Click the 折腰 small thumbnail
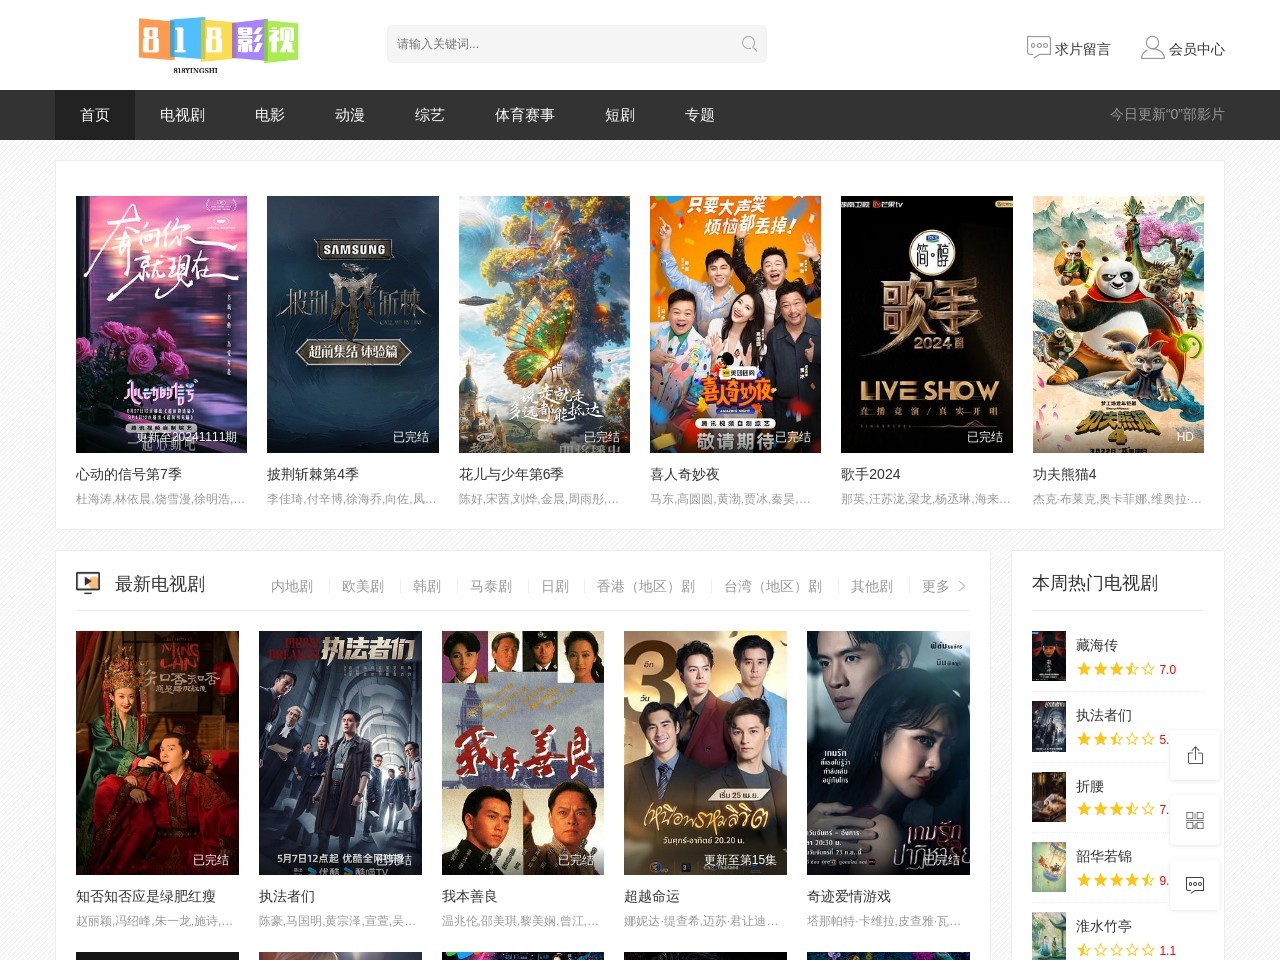This screenshot has height=960, width=1280. click(1049, 797)
